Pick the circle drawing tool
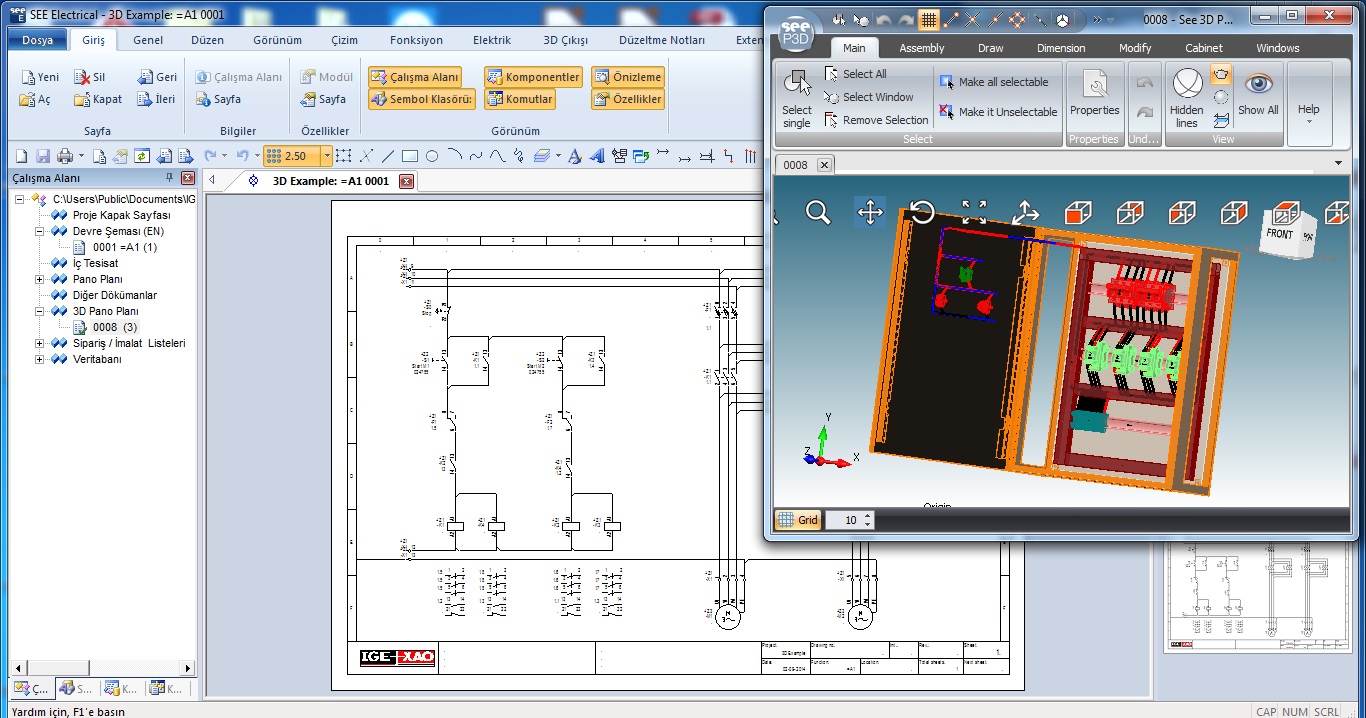This screenshot has height=718, width=1366. coord(432,156)
